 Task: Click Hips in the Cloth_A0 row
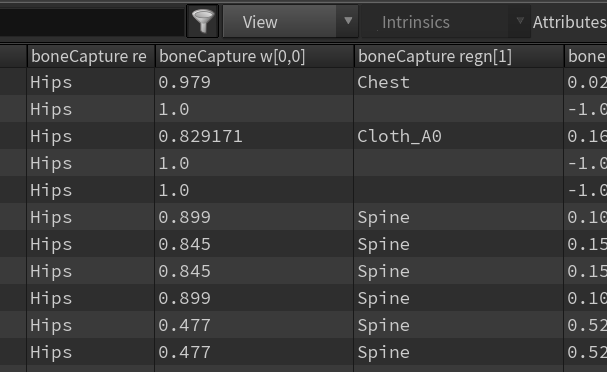tap(51, 136)
